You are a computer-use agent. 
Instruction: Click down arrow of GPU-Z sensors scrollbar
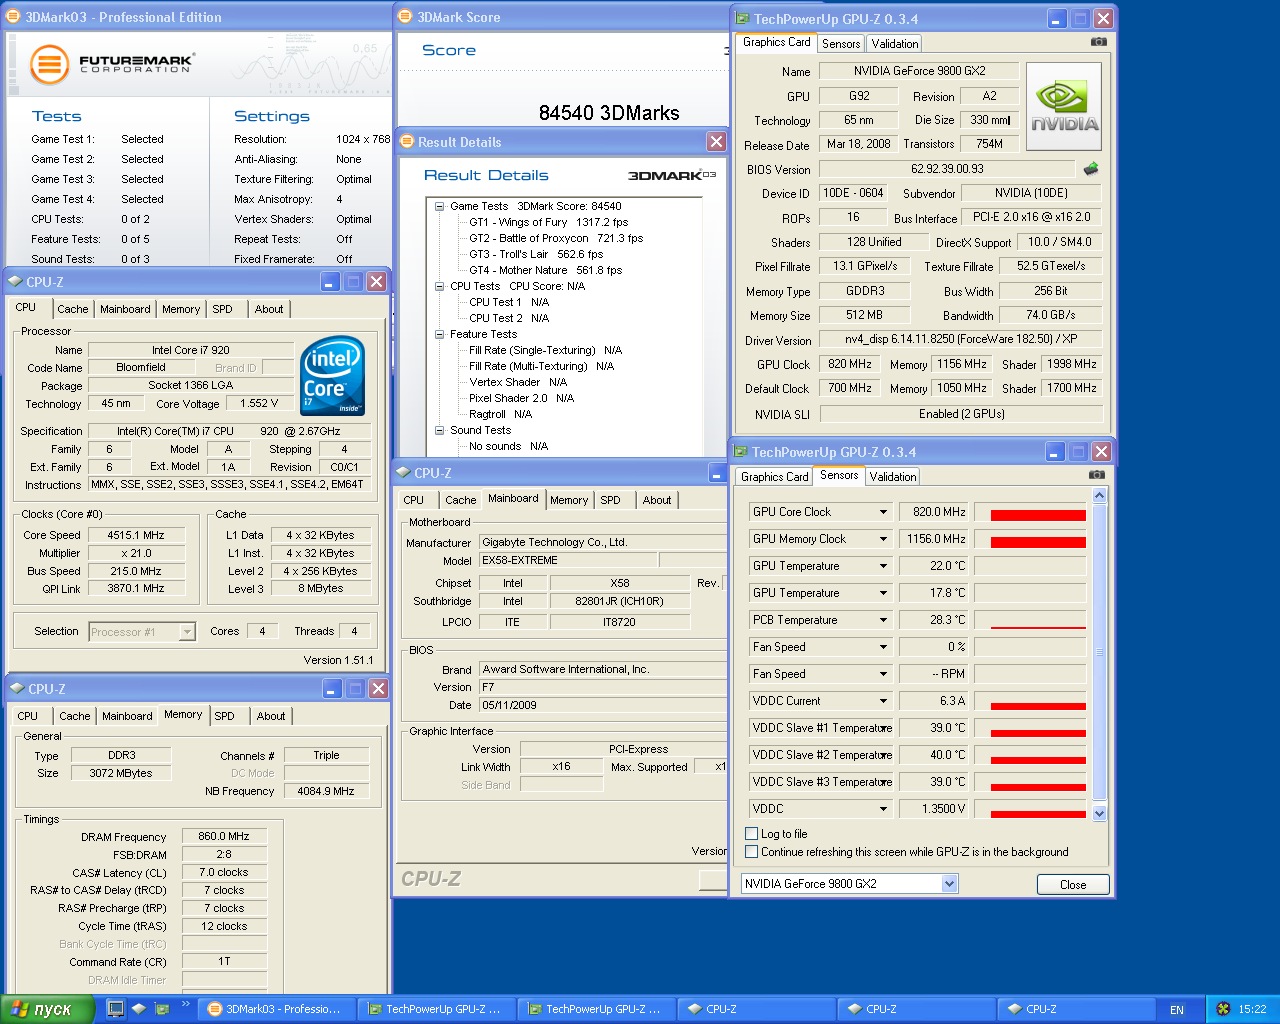(1099, 814)
